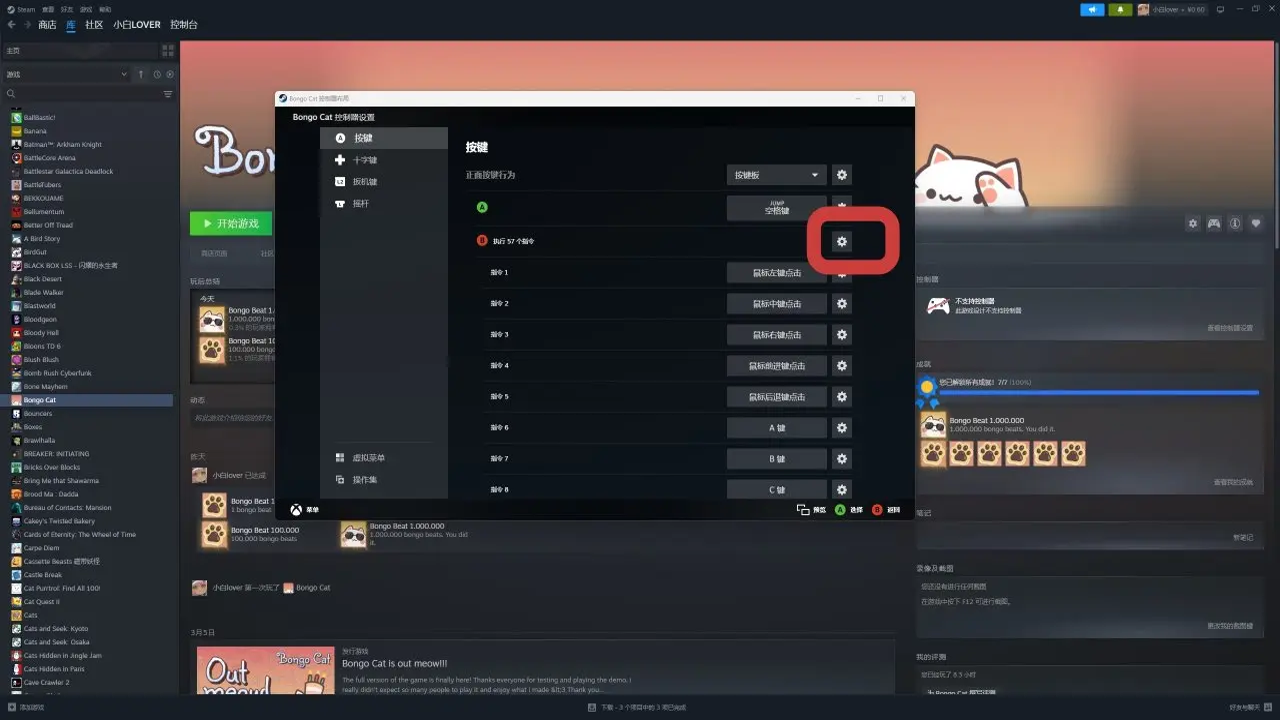Viewport: 1280px width, 720px height.
Task: Click the game info icon on game page
Action: pyautogui.click(x=1236, y=224)
